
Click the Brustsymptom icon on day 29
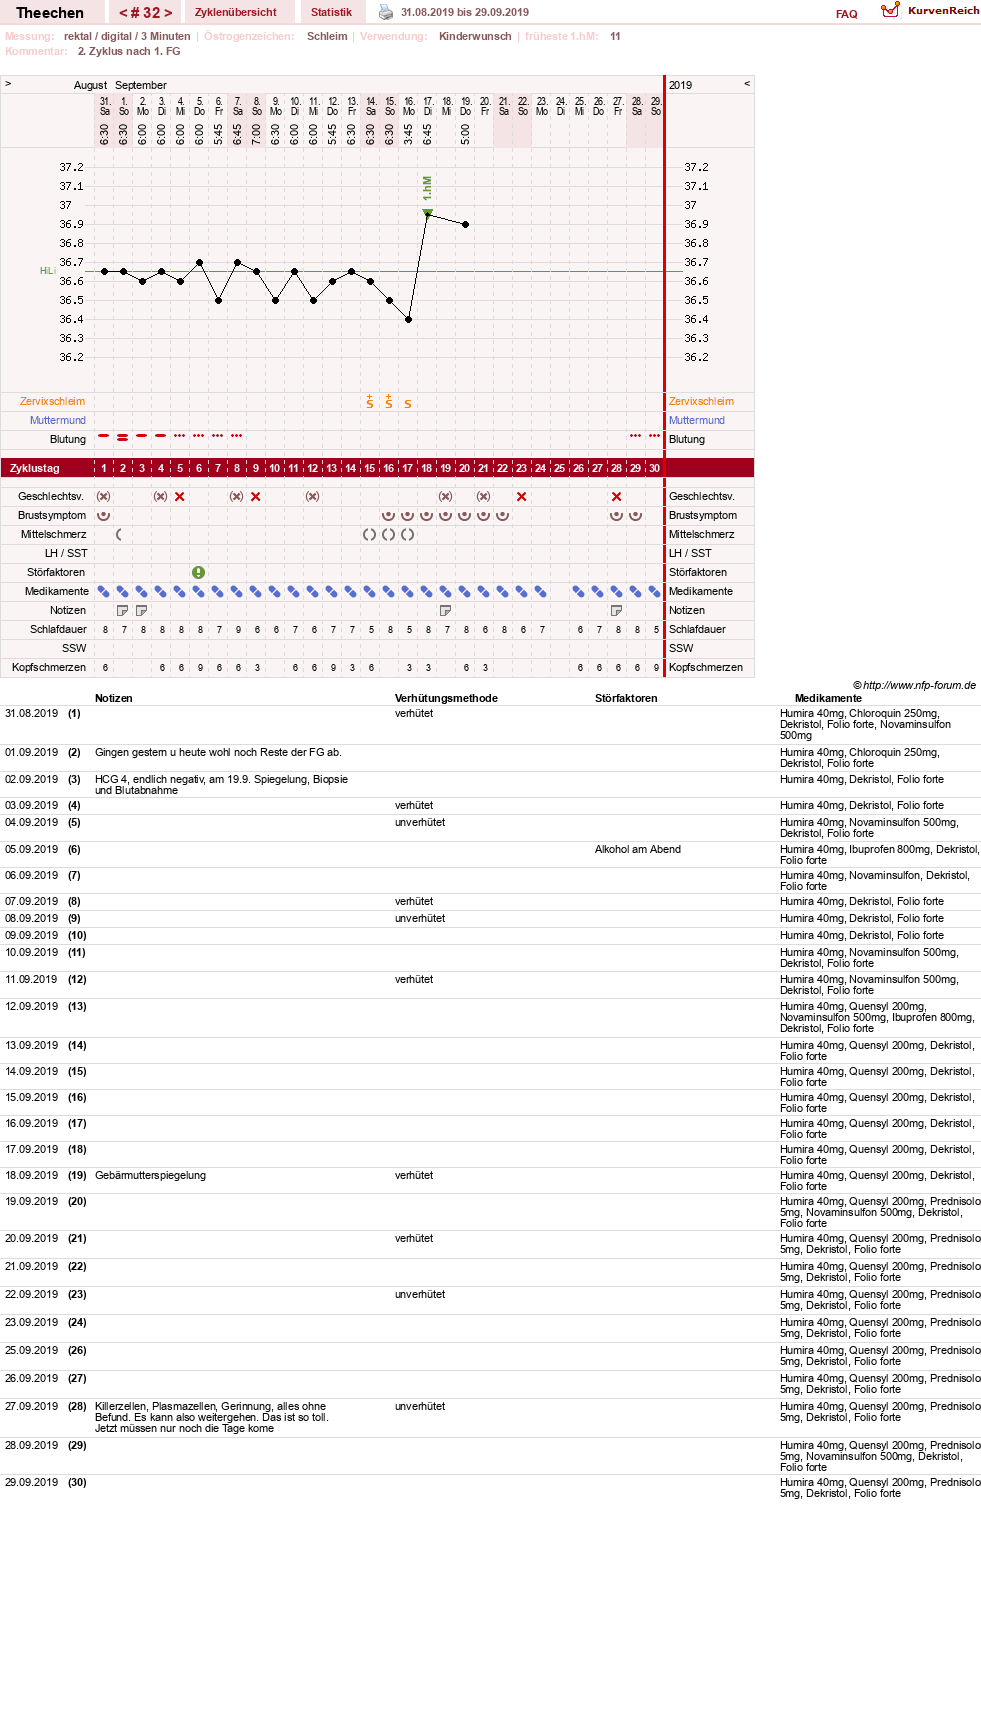(x=636, y=515)
